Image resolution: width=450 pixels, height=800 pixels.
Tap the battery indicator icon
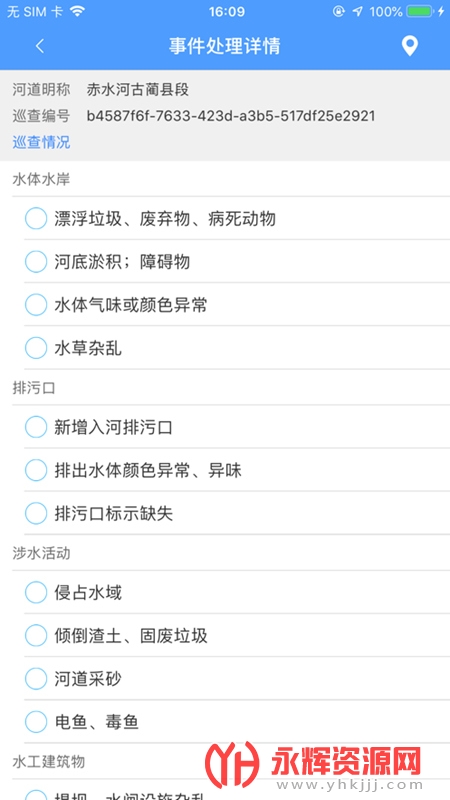(419, 11)
